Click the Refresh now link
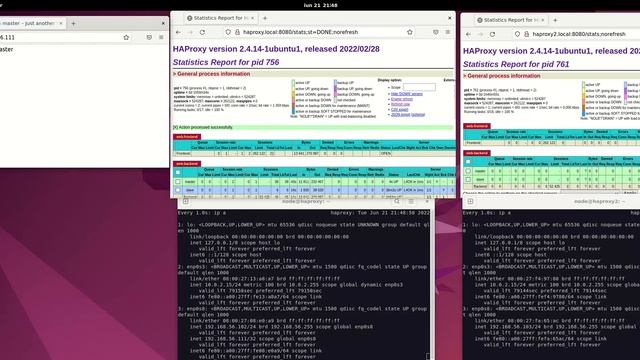The height and width of the screenshot is (360, 640). 400,104
